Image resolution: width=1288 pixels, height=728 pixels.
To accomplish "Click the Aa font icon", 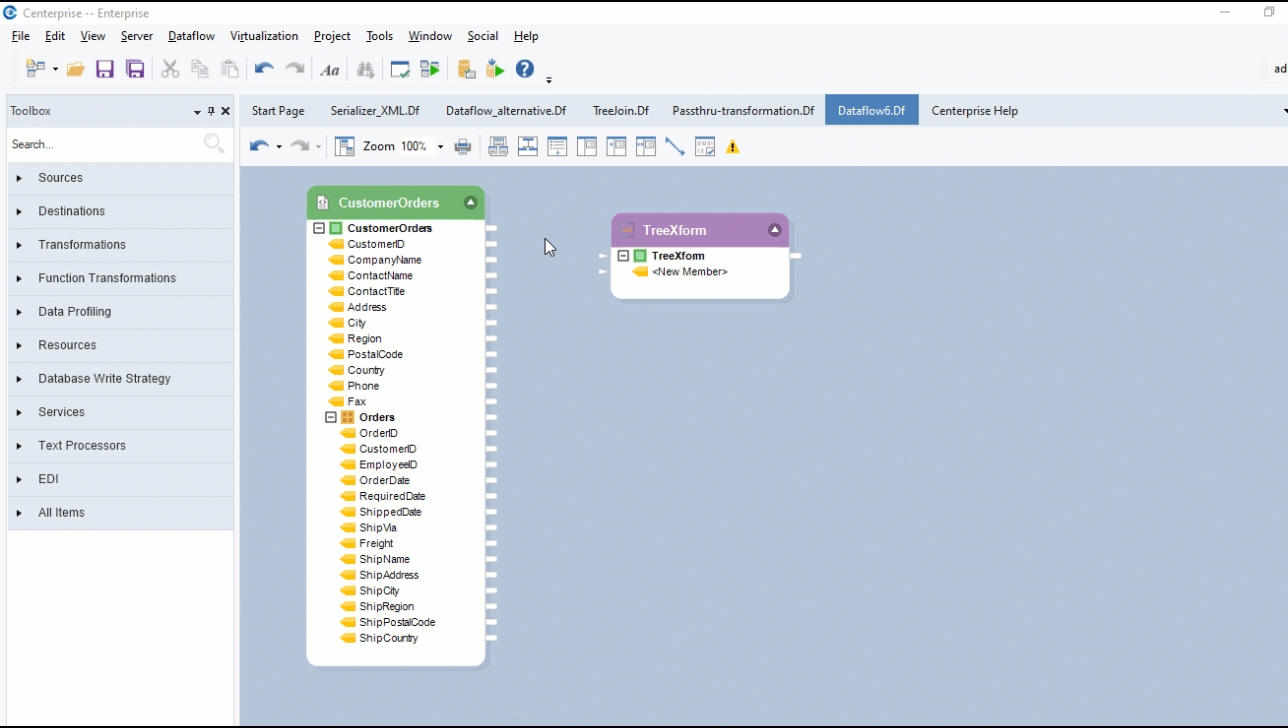I will coord(329,69).
